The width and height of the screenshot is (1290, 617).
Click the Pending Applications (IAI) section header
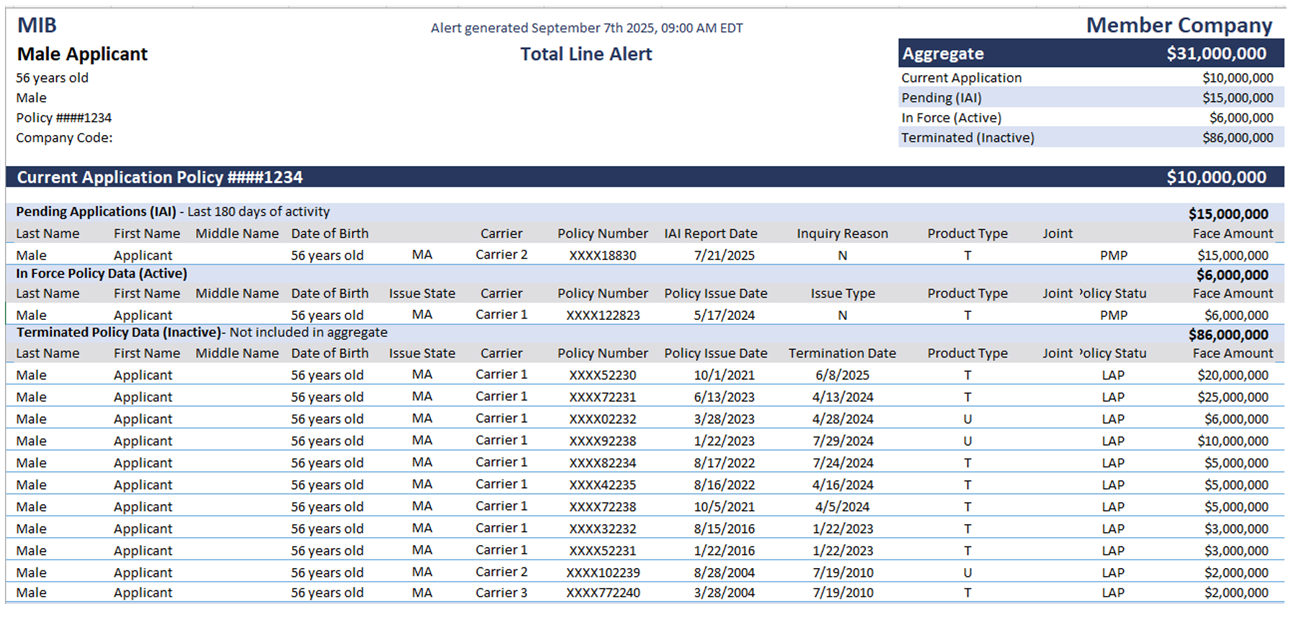(96, 212)
